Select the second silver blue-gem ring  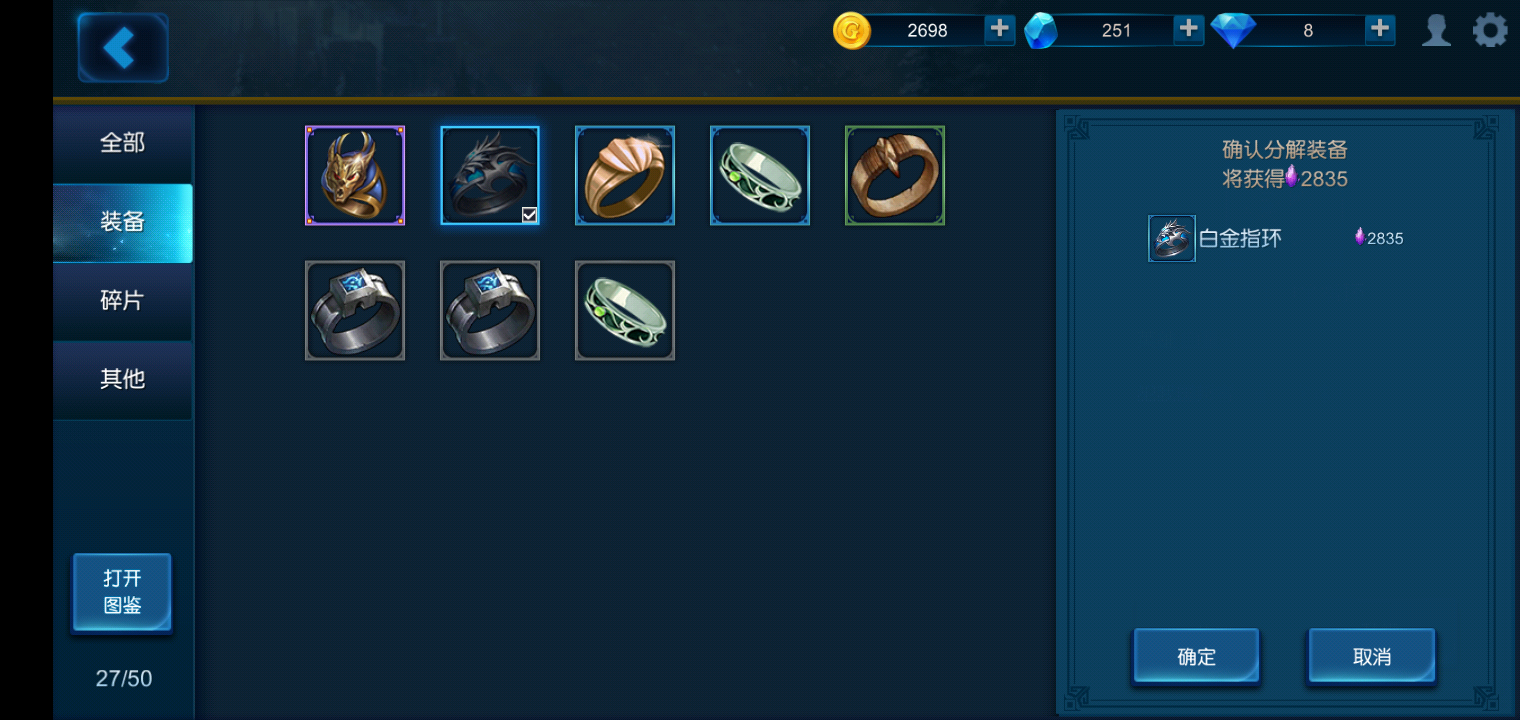click(490, 310)
